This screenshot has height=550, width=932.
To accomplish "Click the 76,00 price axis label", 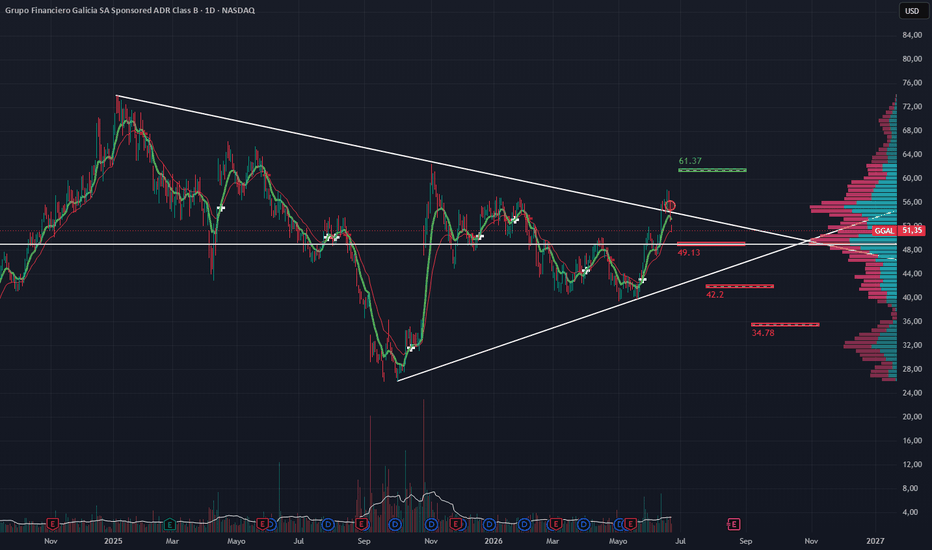I will point(912,83).
